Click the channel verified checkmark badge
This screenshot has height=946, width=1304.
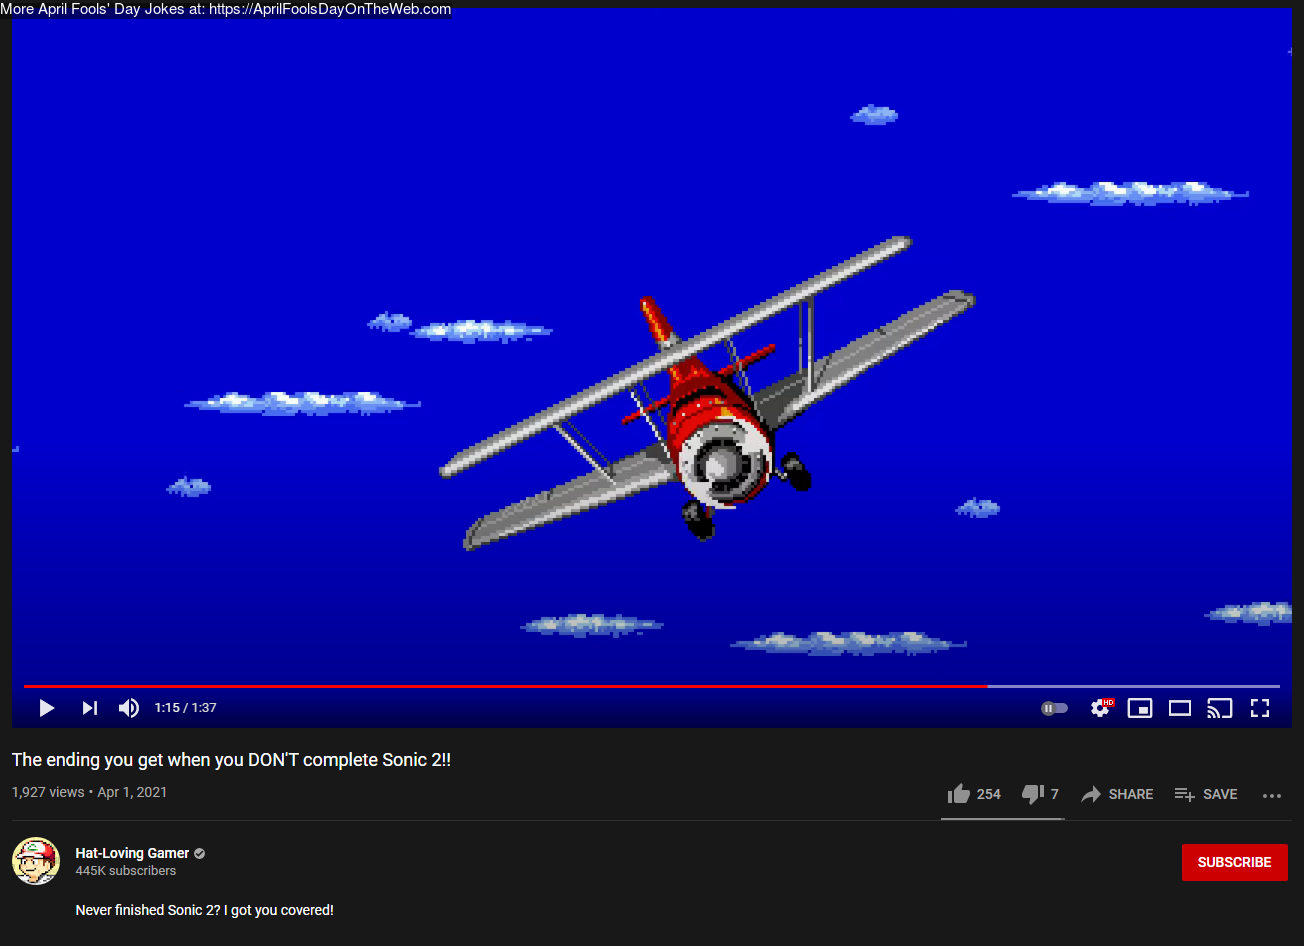pyautogui.click(x=200, y=853)
